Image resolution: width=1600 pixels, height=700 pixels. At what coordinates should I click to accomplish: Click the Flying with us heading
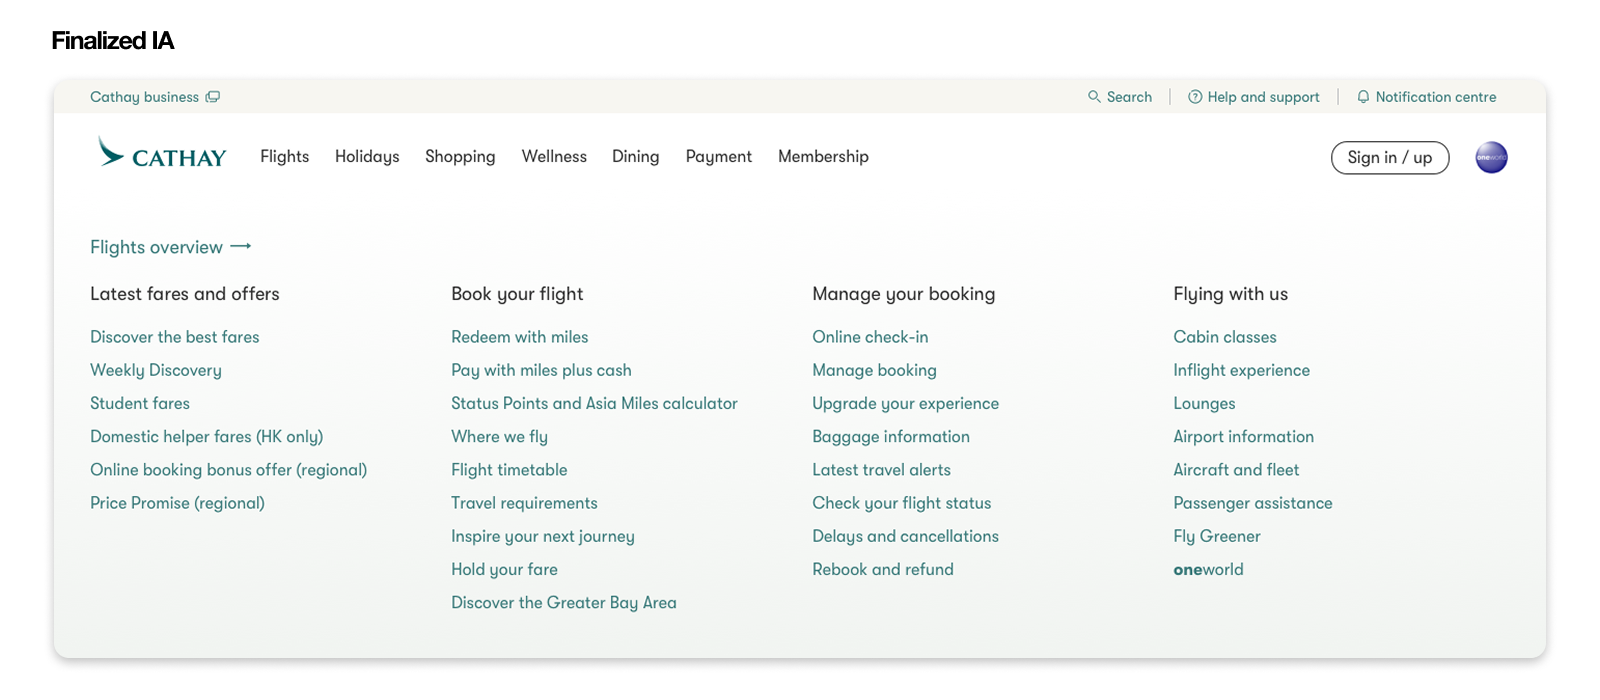(1231, 294)
